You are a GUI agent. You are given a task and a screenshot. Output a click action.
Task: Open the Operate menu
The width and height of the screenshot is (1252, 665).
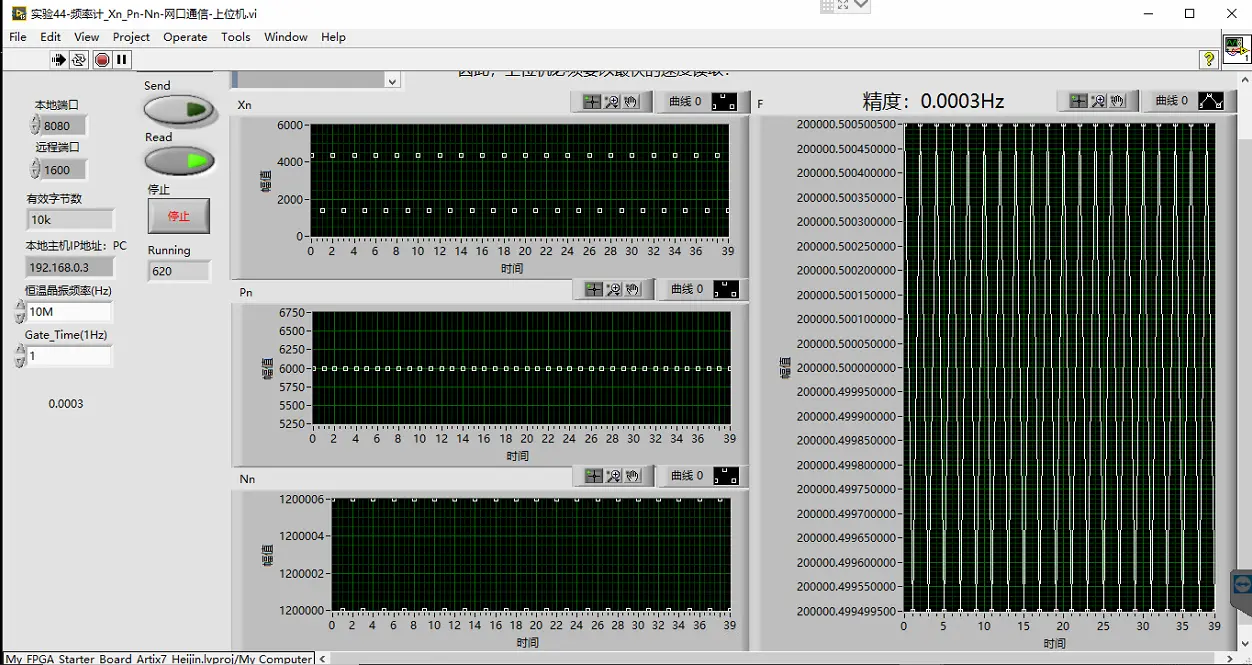[185, 37]
